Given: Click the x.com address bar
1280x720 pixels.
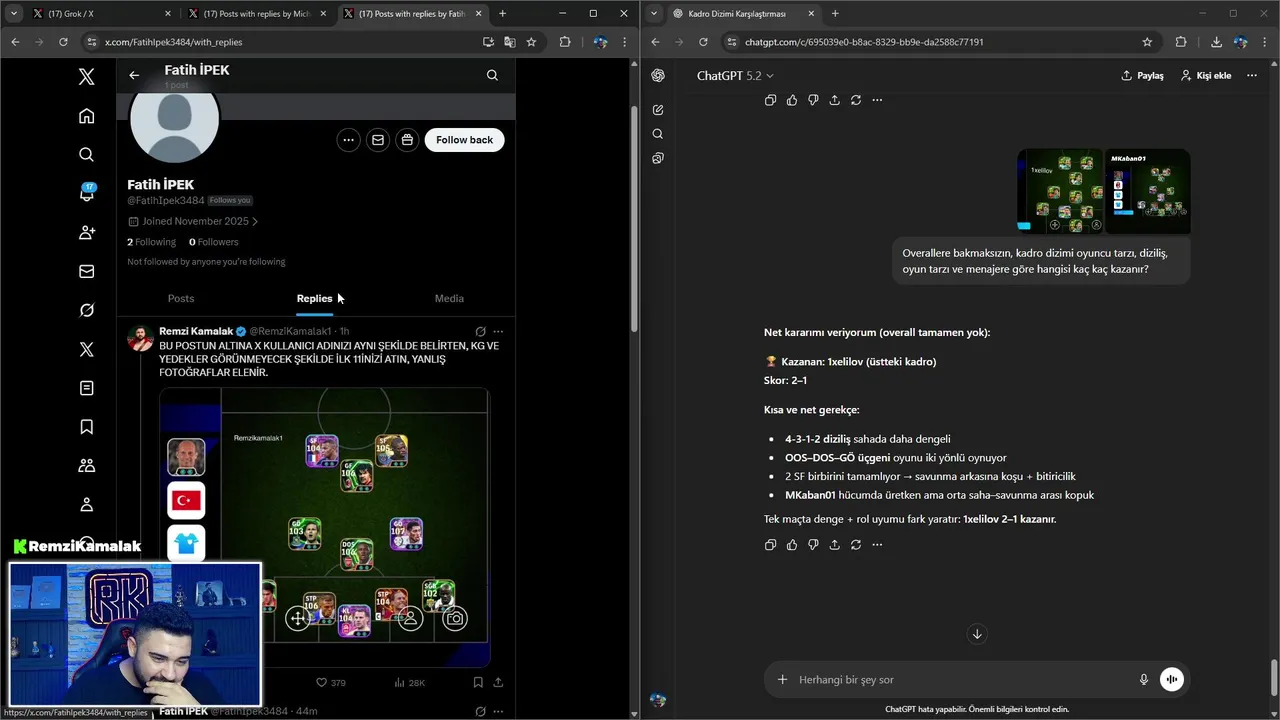Looking at the screenshot, I should click(x=280, y=42).
